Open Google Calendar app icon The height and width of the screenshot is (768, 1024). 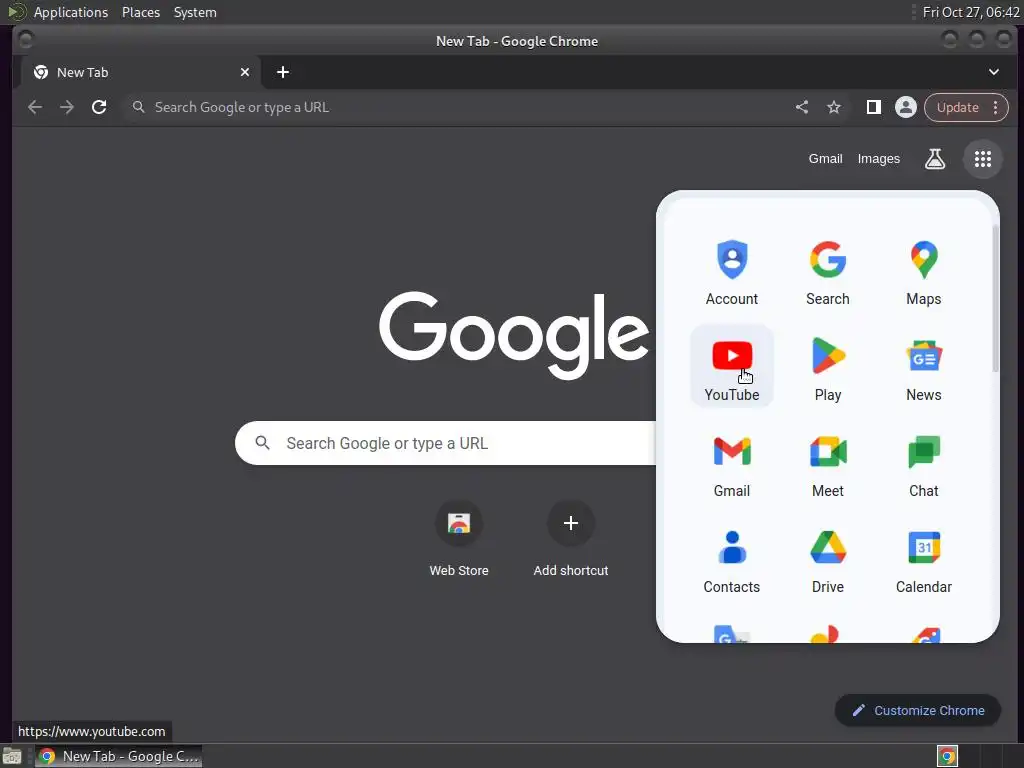coord(923,561)
